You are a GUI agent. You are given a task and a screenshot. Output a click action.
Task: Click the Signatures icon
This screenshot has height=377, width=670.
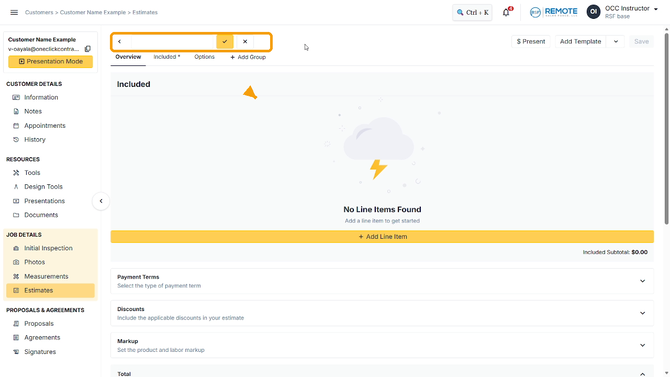click(16, 352)
